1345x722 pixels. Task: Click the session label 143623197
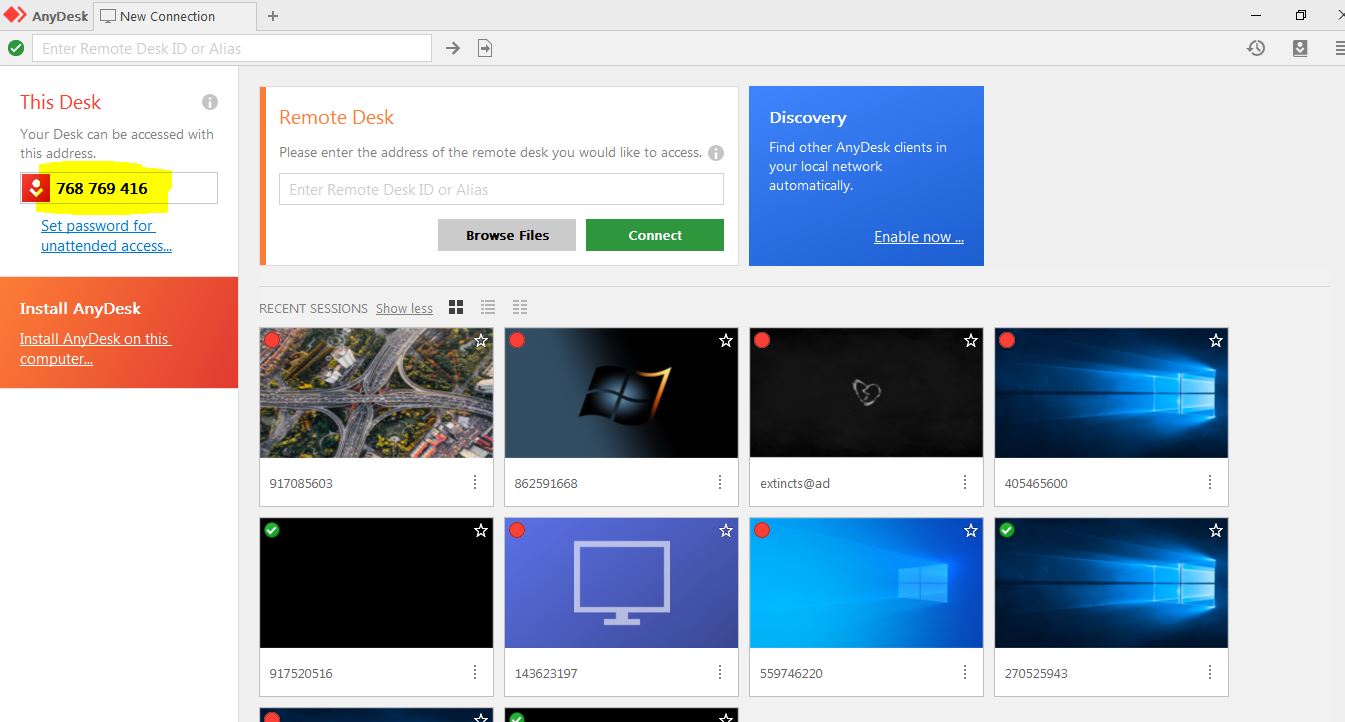(546, 673)
